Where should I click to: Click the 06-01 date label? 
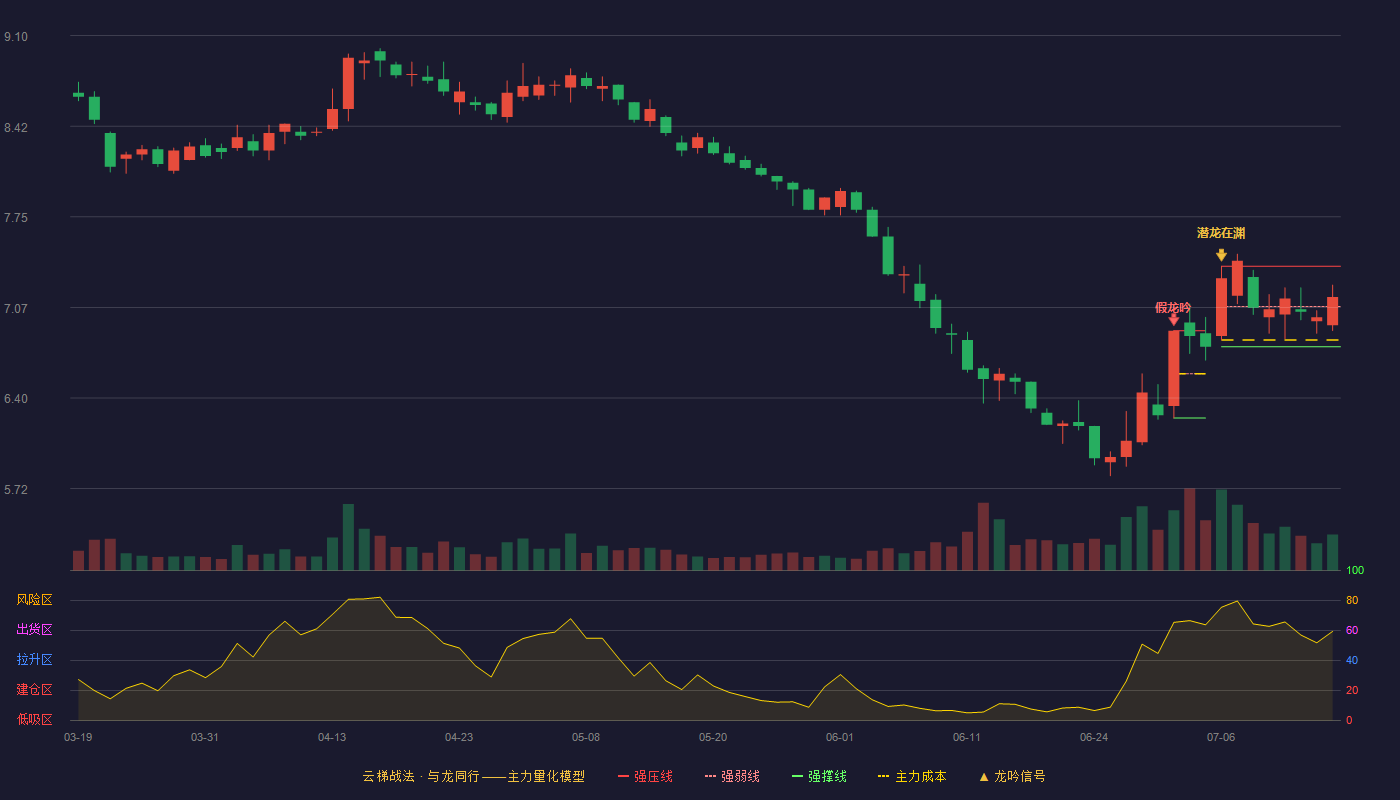[840, 737]
